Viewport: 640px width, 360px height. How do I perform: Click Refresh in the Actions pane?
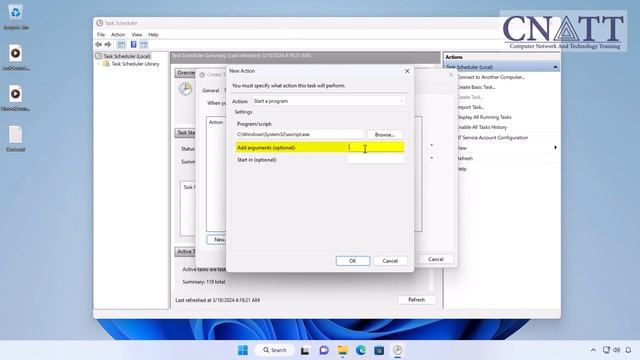point(464,158)
